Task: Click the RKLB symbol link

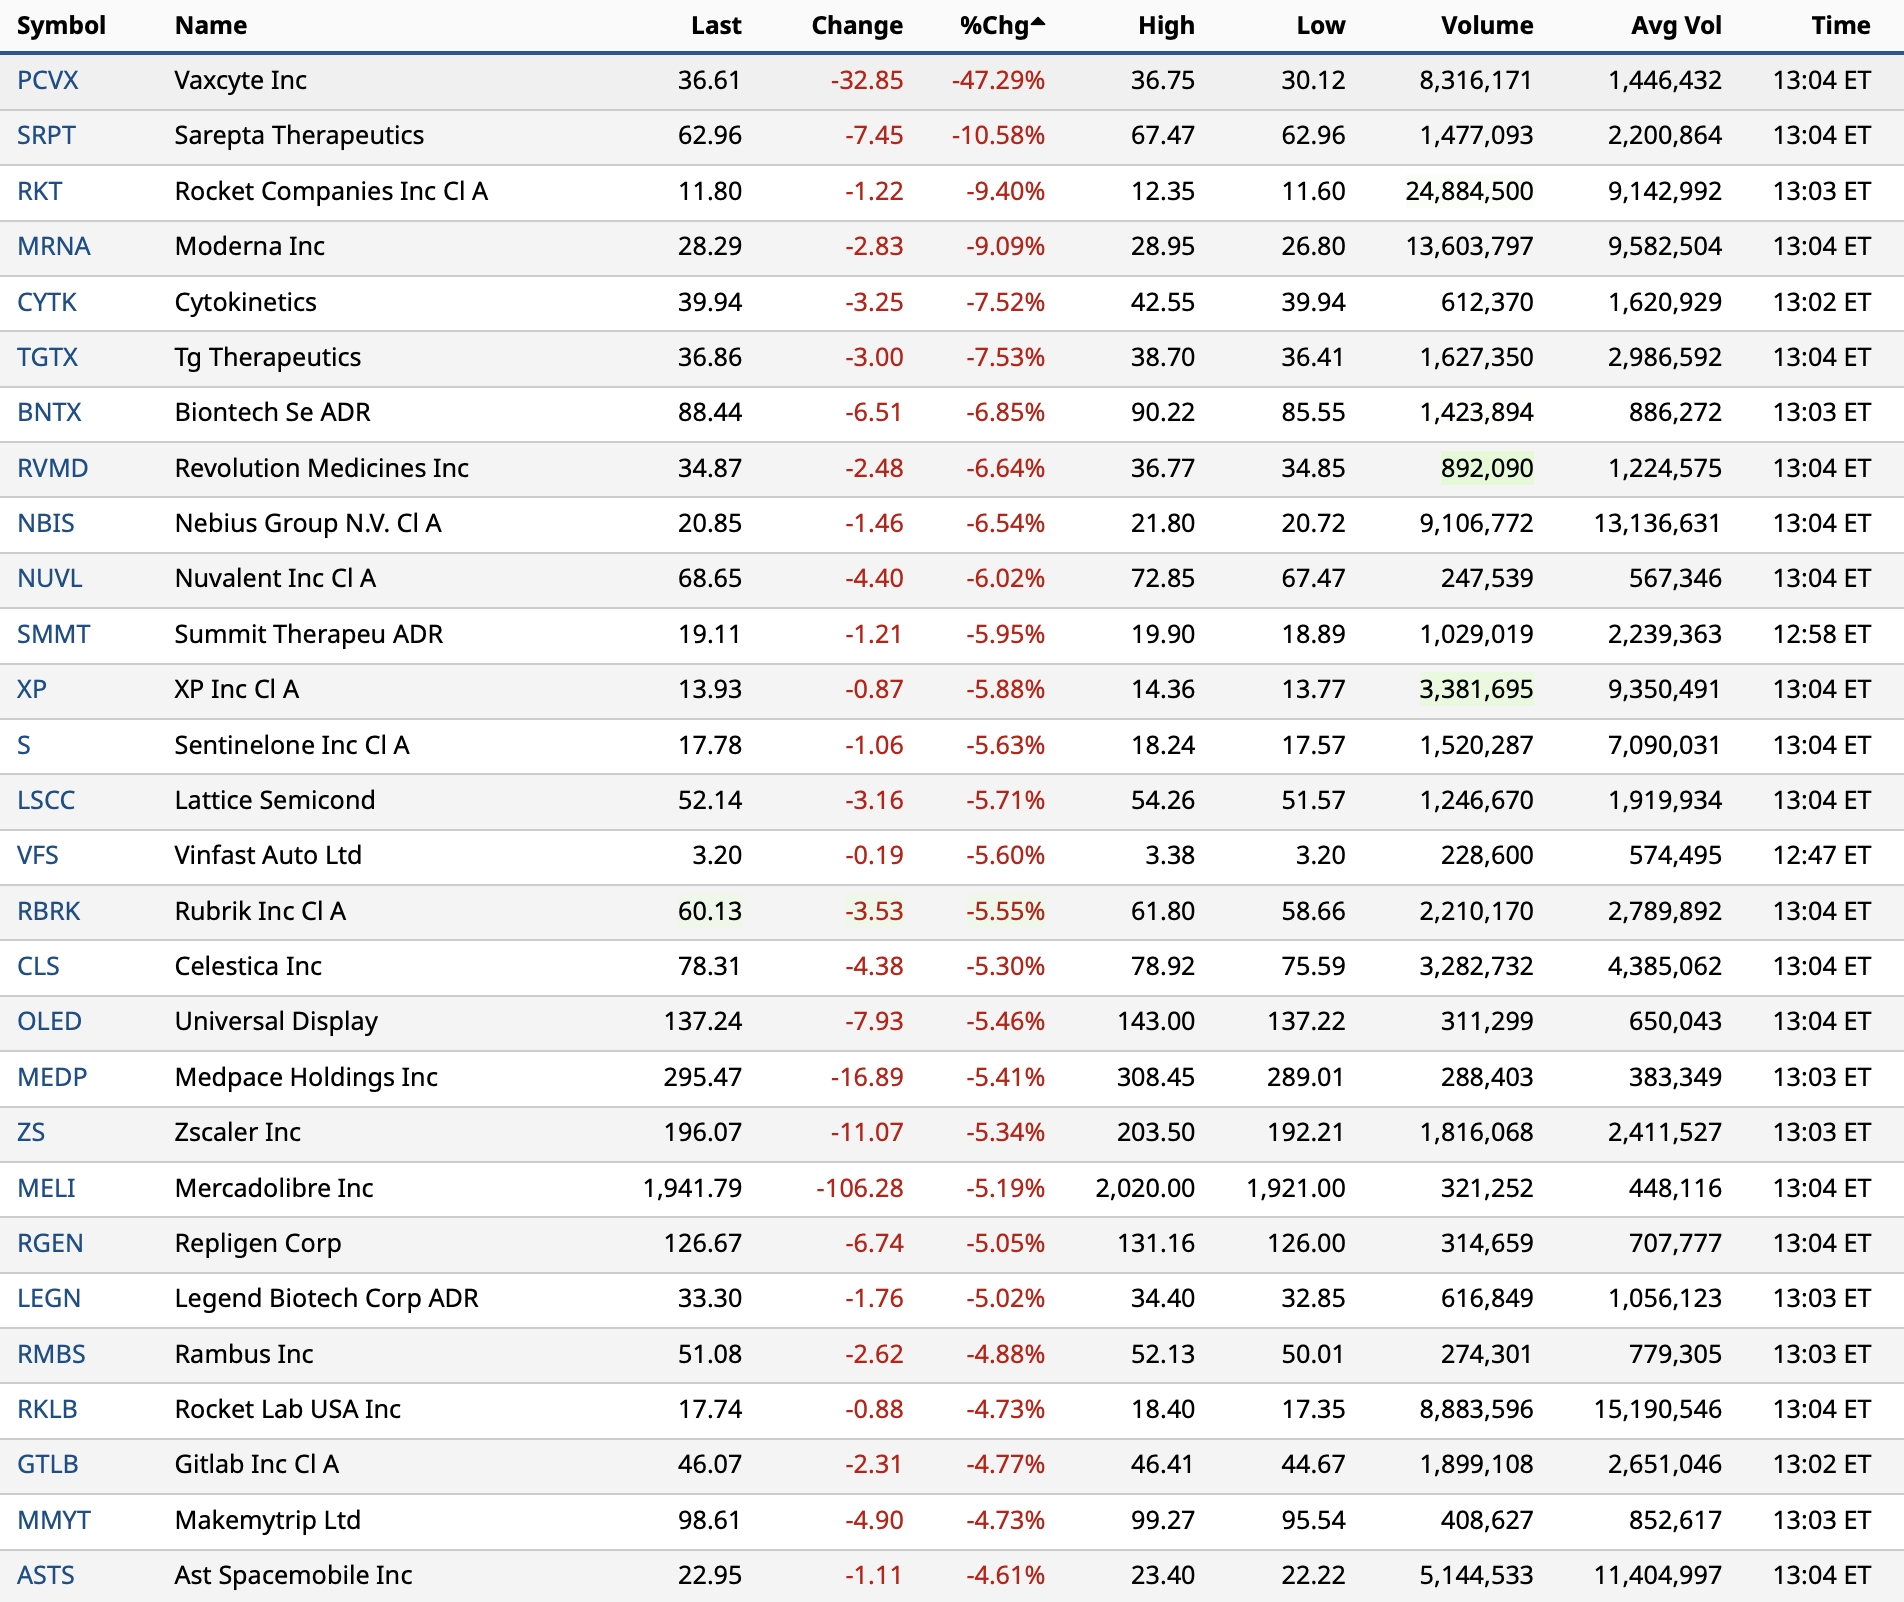Action: (47, 1409)
